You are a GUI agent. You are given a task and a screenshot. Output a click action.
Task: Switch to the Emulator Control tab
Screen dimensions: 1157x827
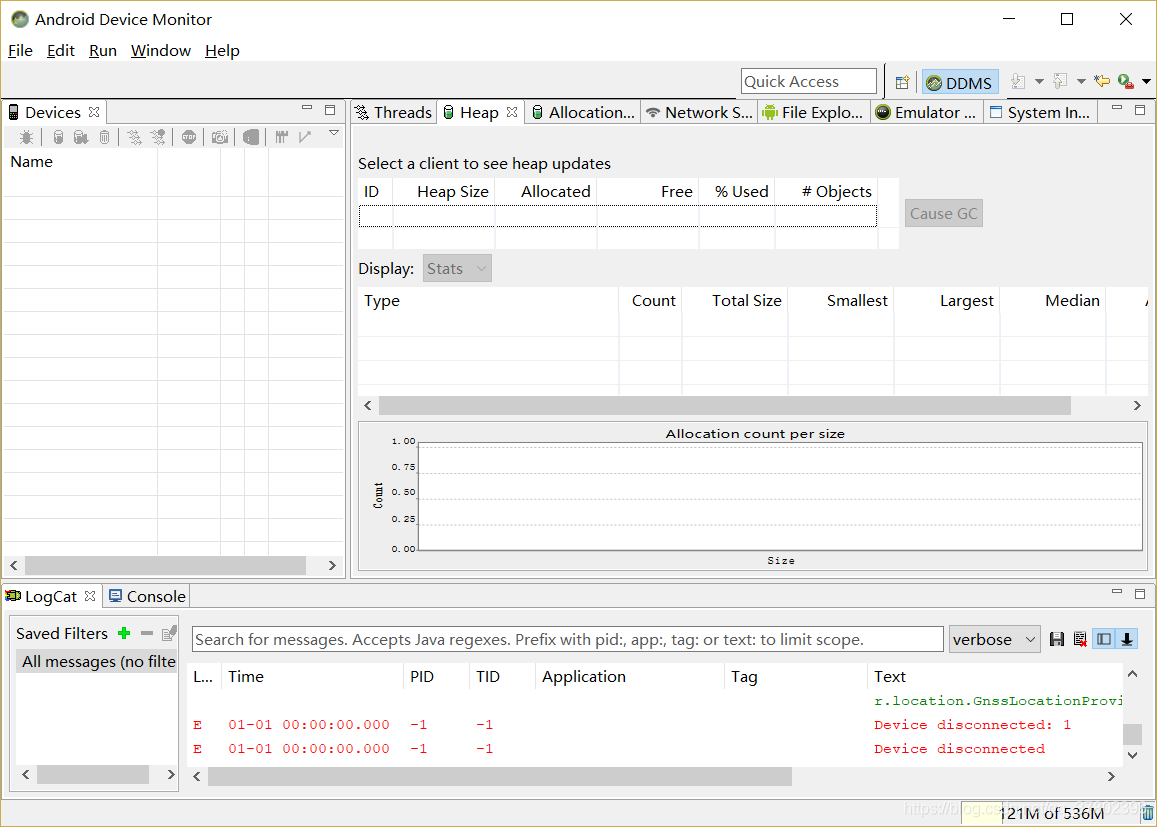coord(925,112)
